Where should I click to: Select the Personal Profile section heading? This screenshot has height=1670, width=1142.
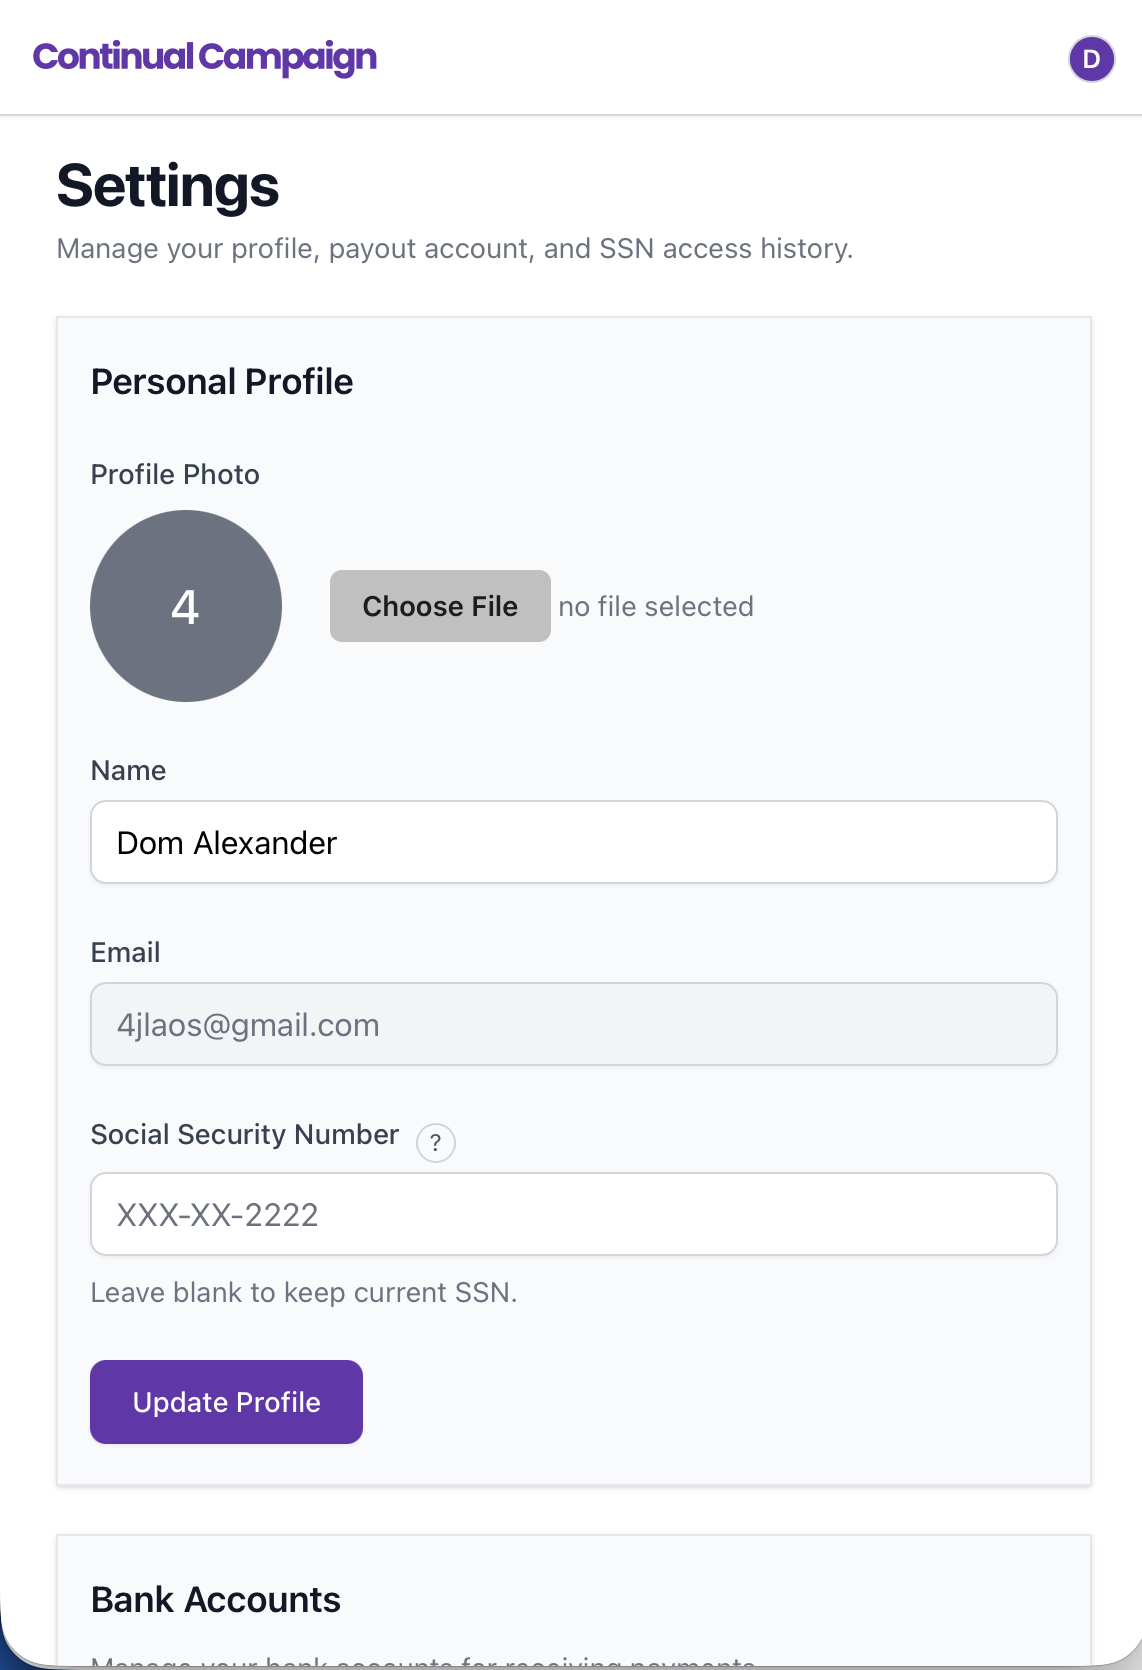pos(222,382)
